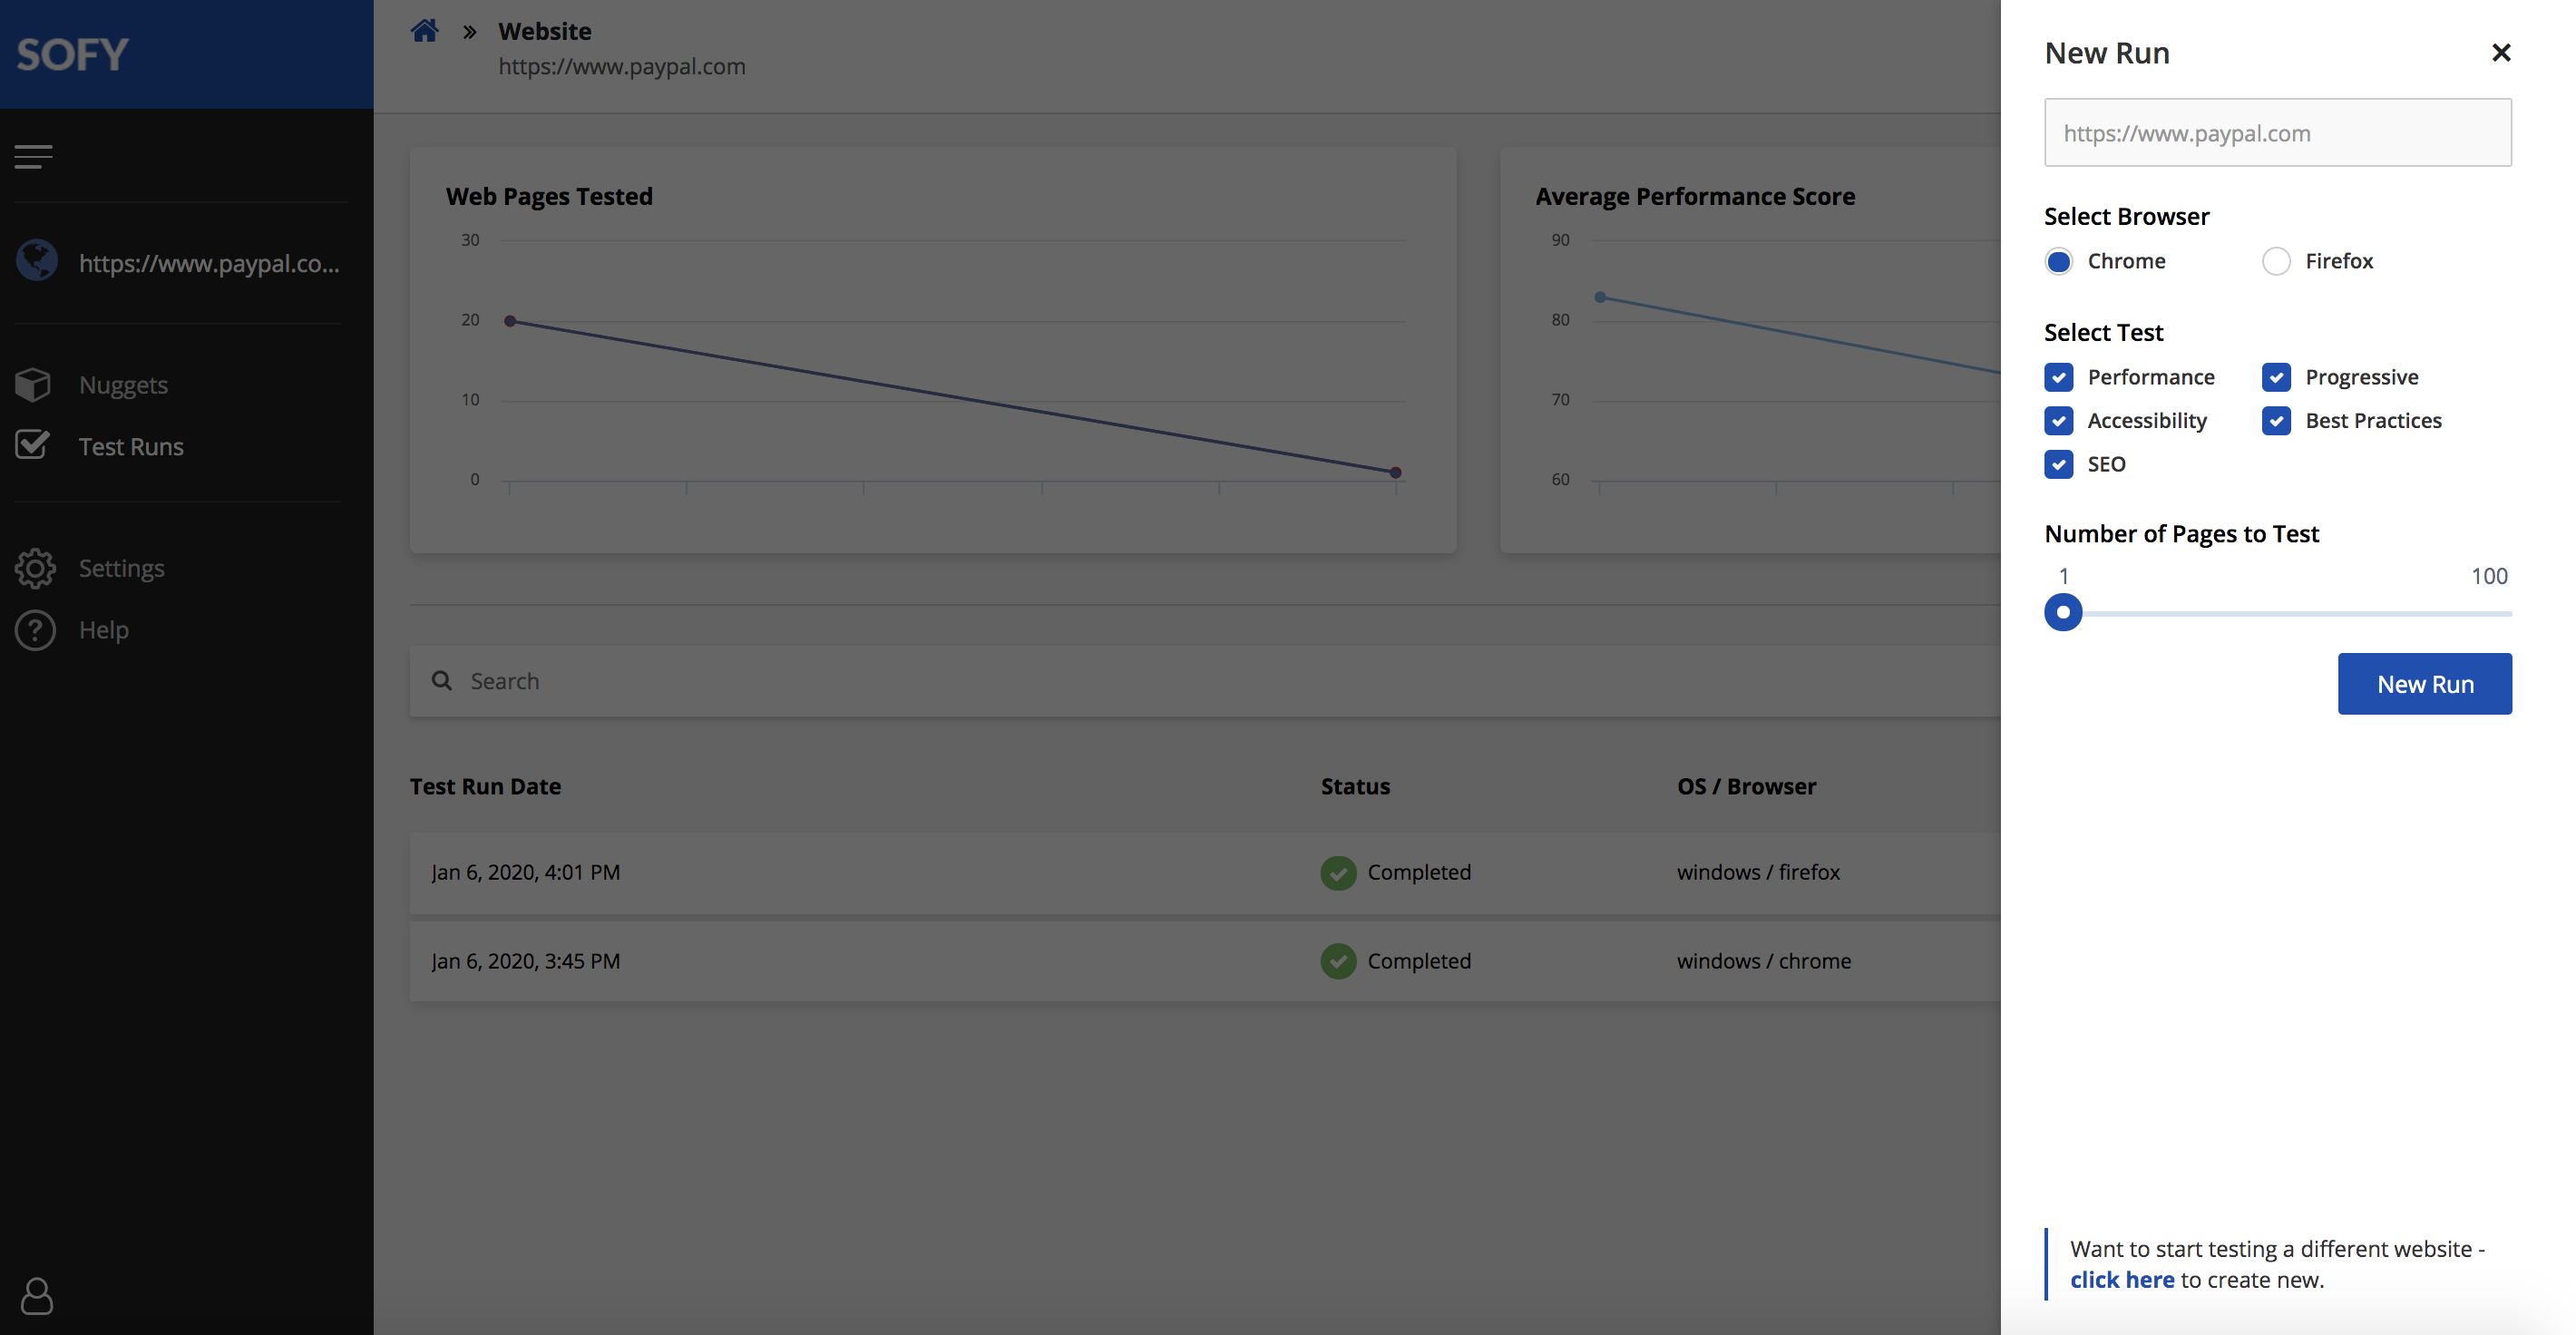Screen dimensions: 2576x1335
Task: Click the Status column header
Action: click(1355, 786)
